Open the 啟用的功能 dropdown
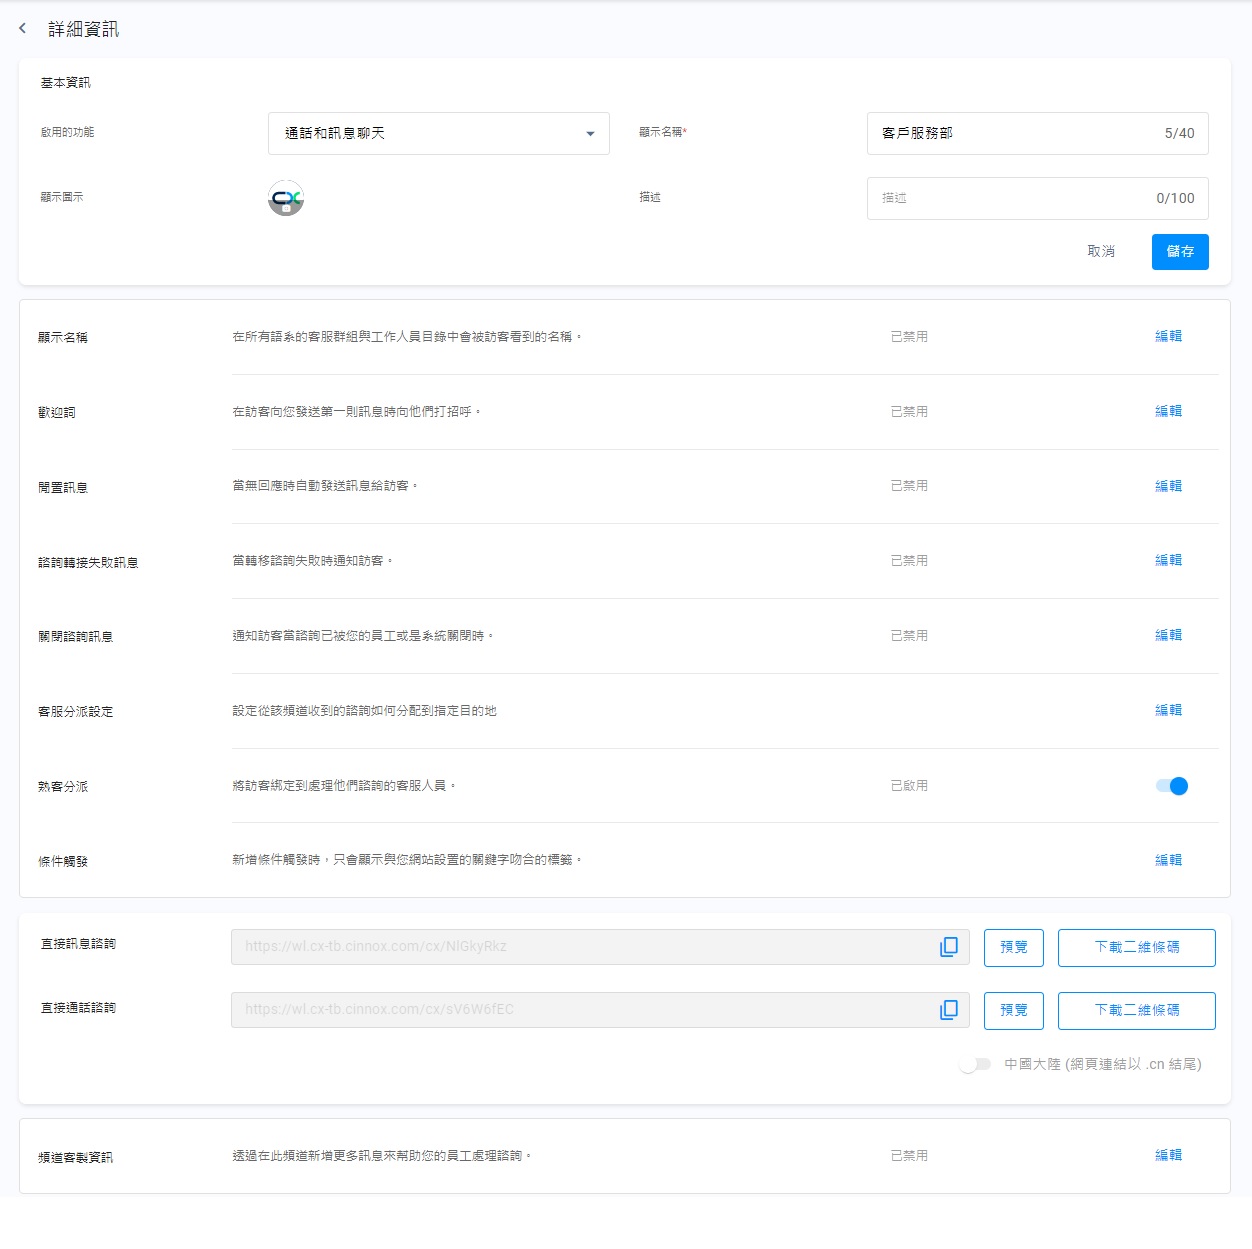Screen dimensions: 1252x1249 [439, 133]
